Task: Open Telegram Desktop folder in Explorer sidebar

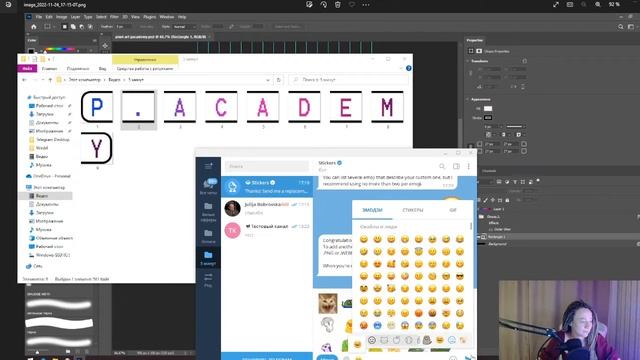Action: click(49, 140)
